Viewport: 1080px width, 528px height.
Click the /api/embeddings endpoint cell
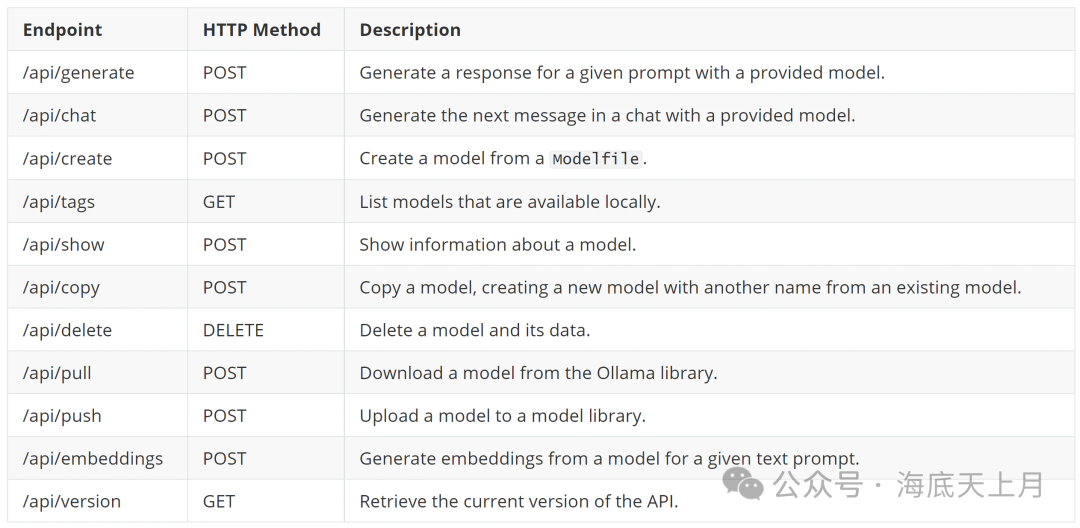tap(92, 459)
